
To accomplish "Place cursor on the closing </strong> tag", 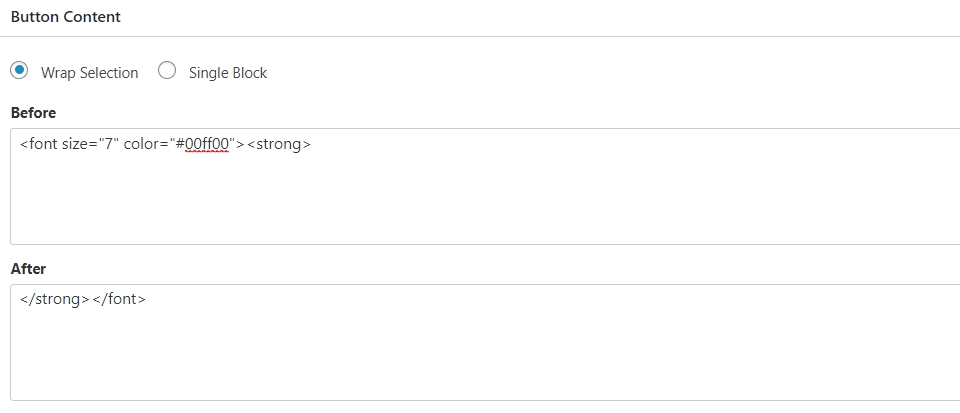I will [55, 299].
